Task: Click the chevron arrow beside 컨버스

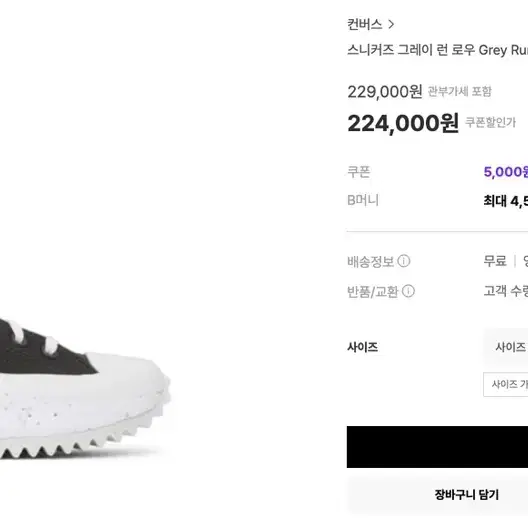Action: [391, 24]
